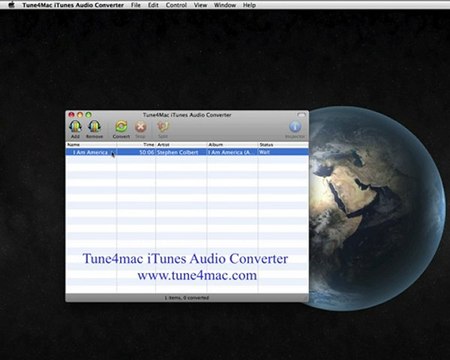
Task: Click the '1 items, 0 converted' status bar text
Action: [187, 298]
